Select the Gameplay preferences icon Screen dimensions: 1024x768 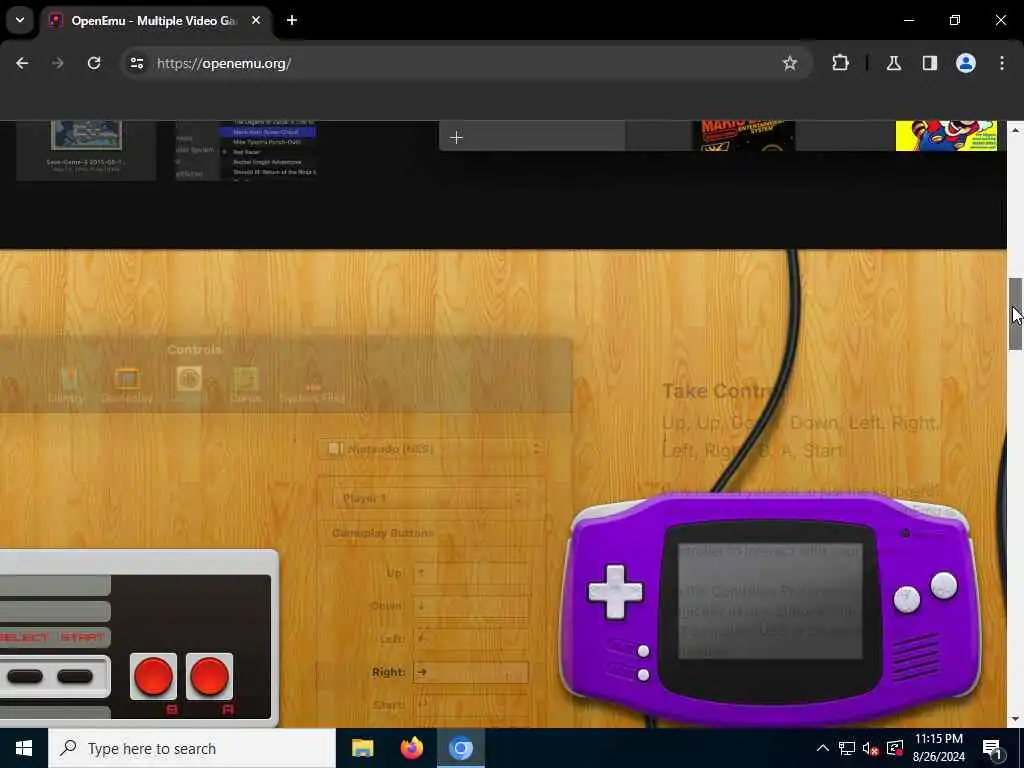coord(127,385)
